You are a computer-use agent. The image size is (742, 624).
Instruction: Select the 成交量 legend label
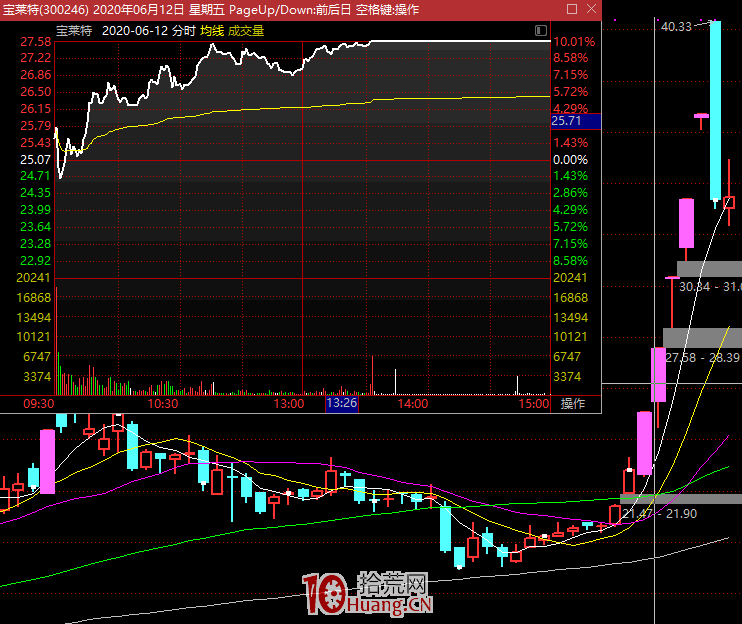246,31
